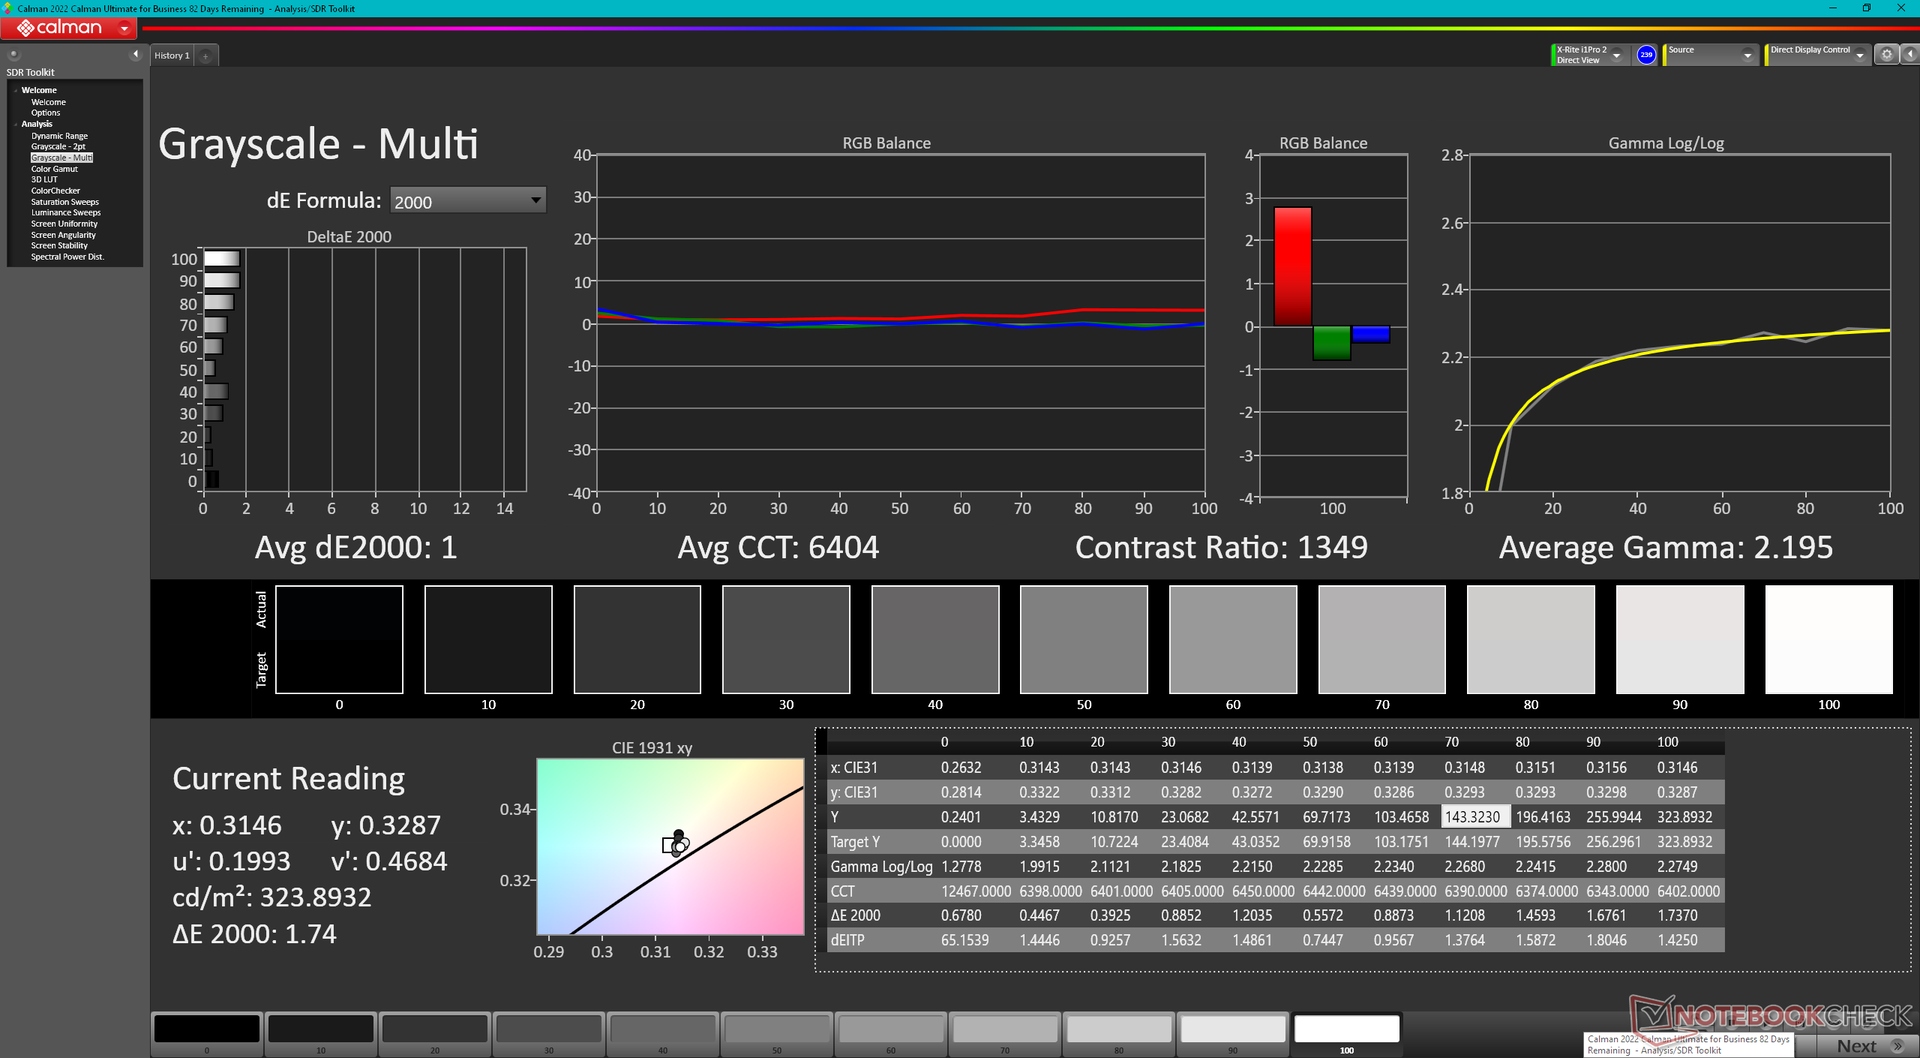Open the Dynamic Range page
This screenshot has height=1058, width=1920.
pyautogui.click(x=59, y=136)
